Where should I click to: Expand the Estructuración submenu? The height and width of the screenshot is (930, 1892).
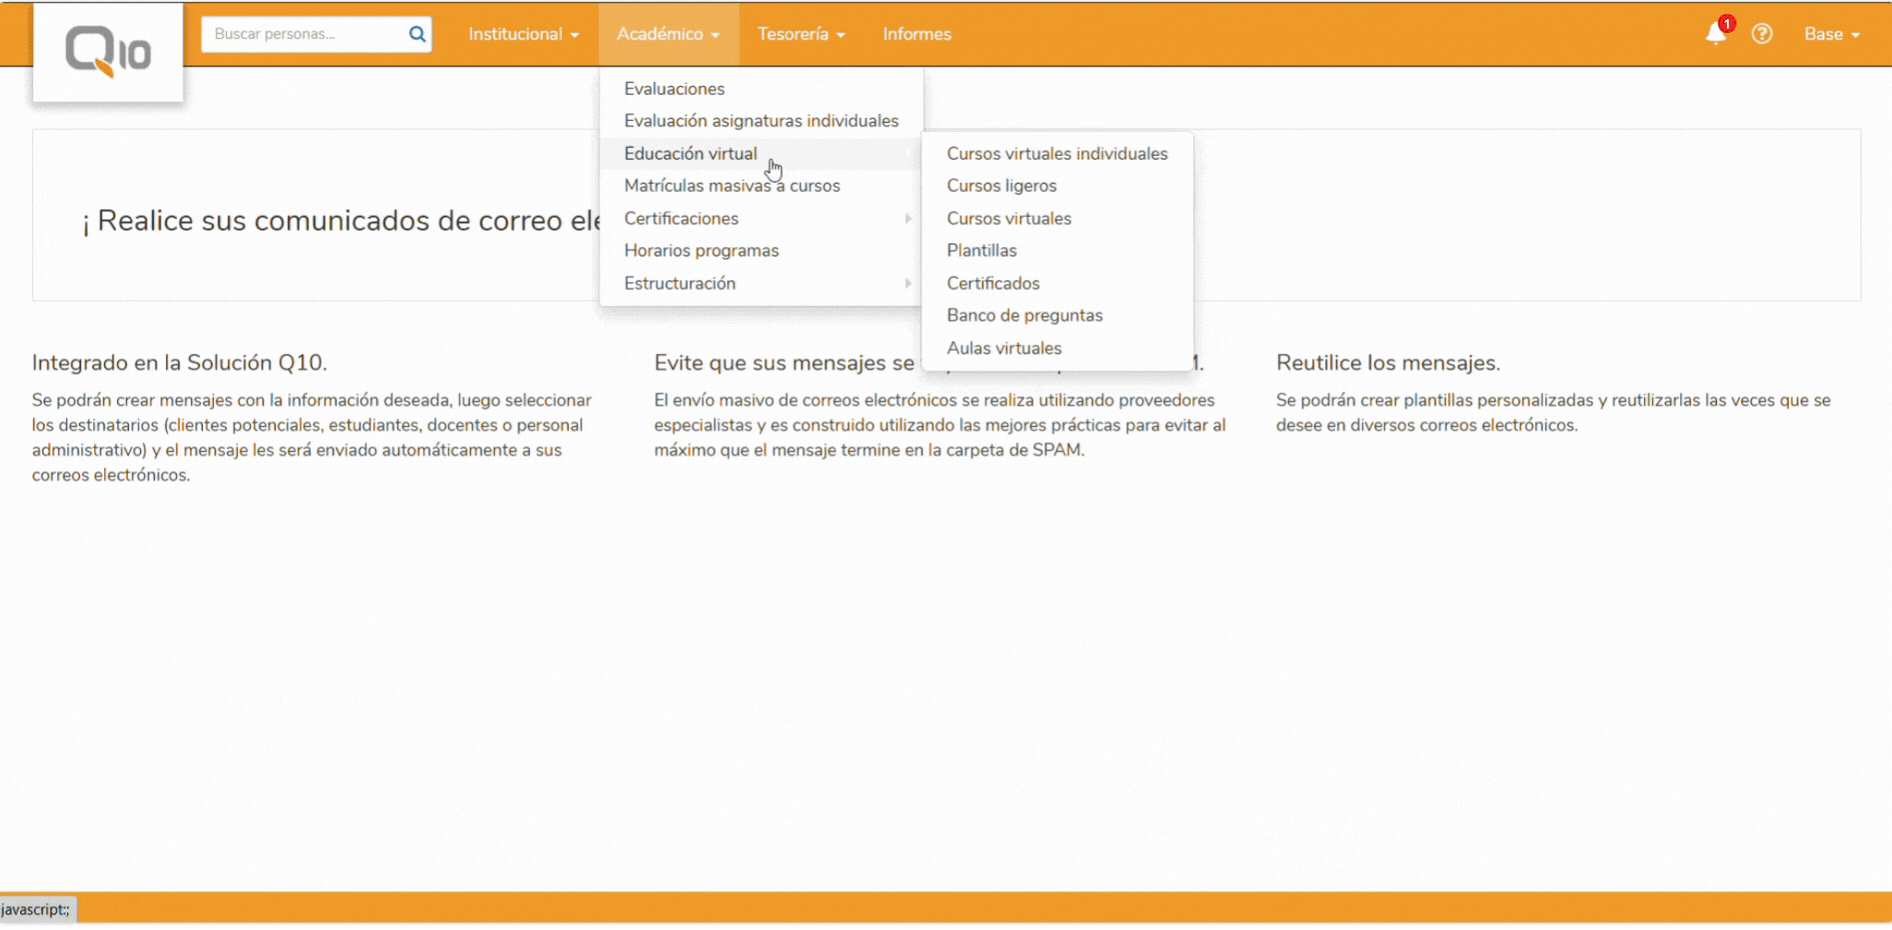(x=680, y=284)
